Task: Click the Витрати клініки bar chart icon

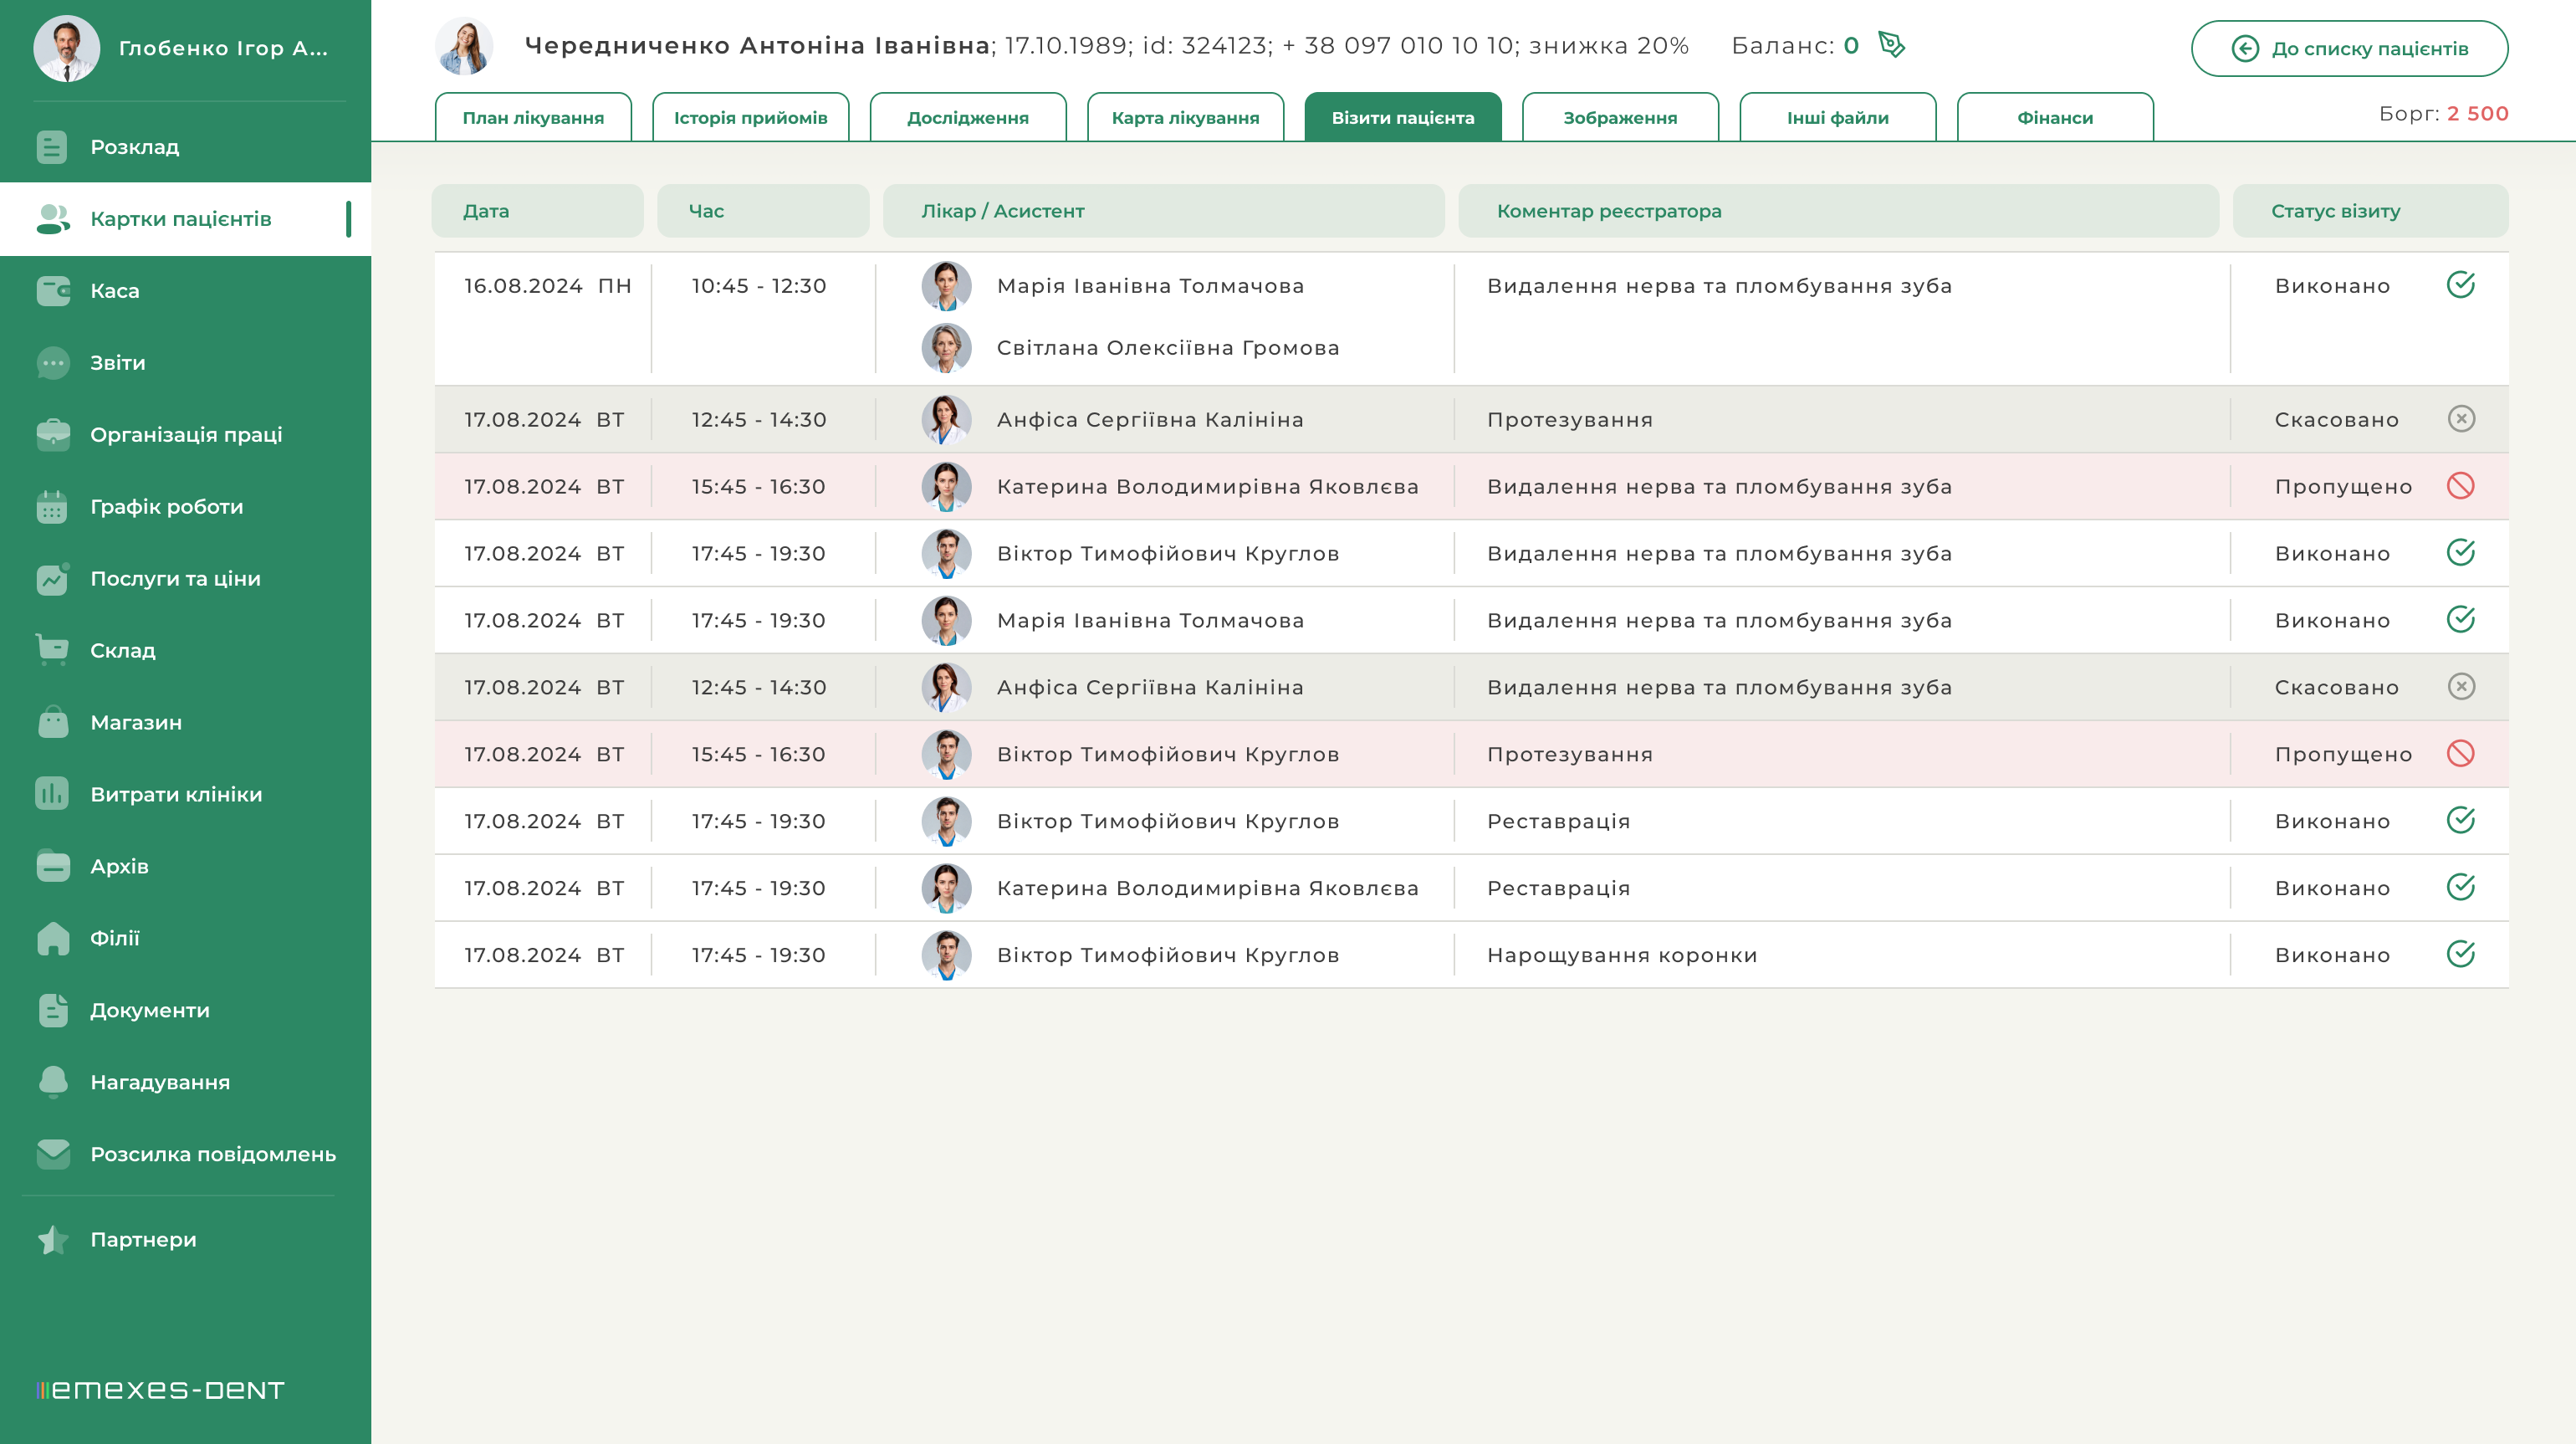Action: tap(52, 794)
